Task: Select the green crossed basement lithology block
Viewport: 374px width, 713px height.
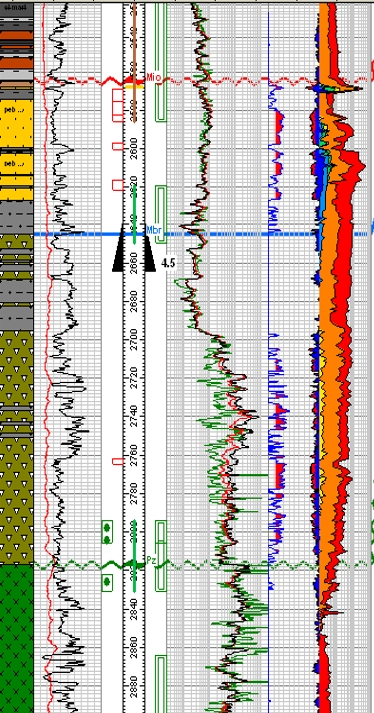Action: point(16,638)
